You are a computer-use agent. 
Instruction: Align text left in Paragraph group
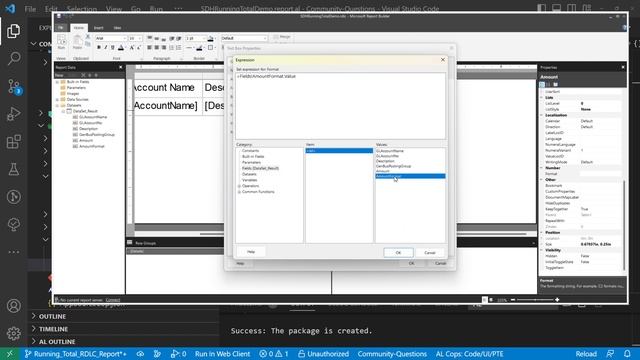point(149,48)
